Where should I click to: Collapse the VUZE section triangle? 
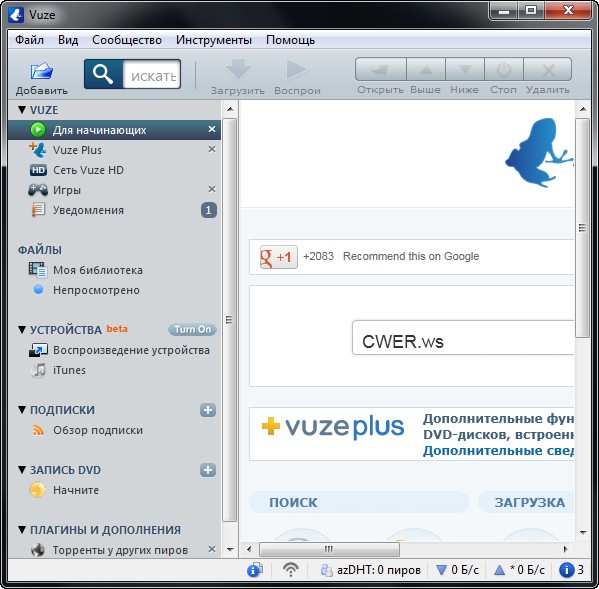(22, 110)
